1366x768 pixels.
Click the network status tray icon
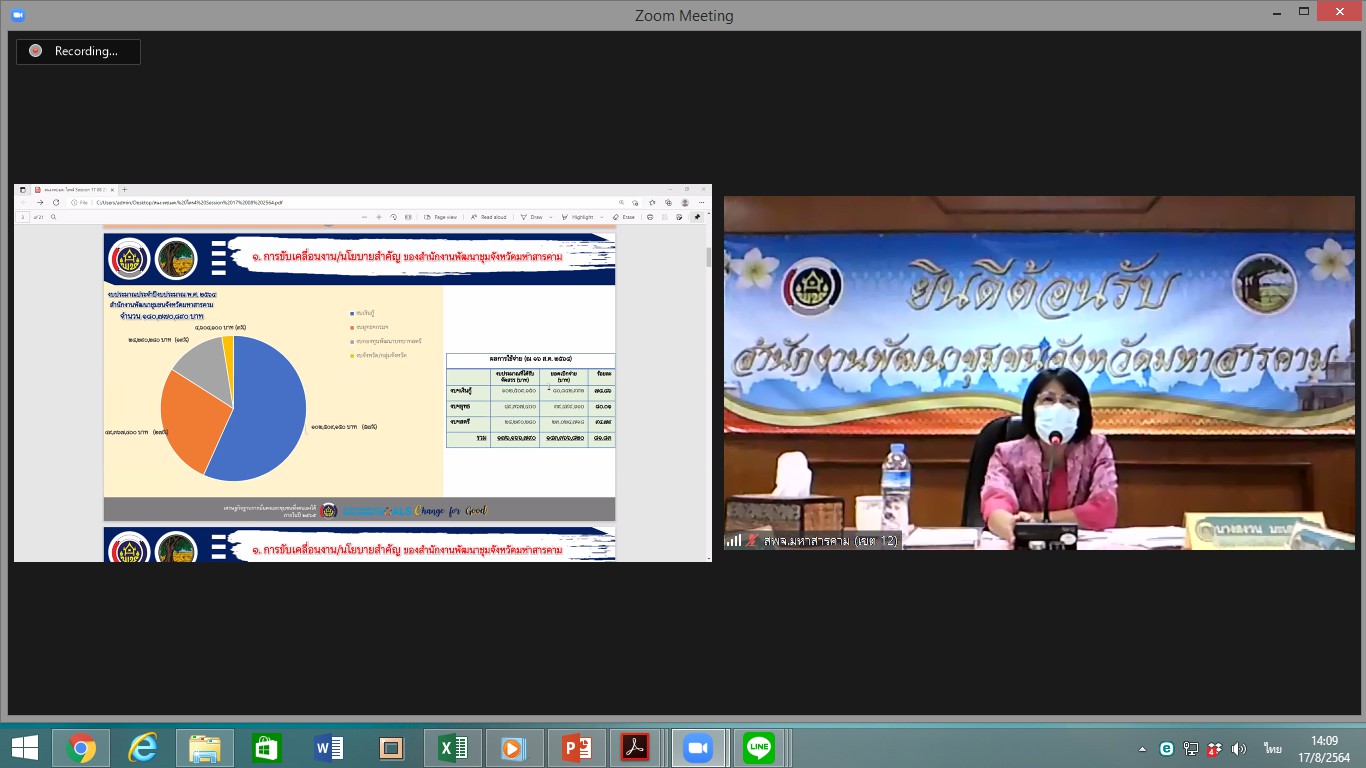[1191, 749]
